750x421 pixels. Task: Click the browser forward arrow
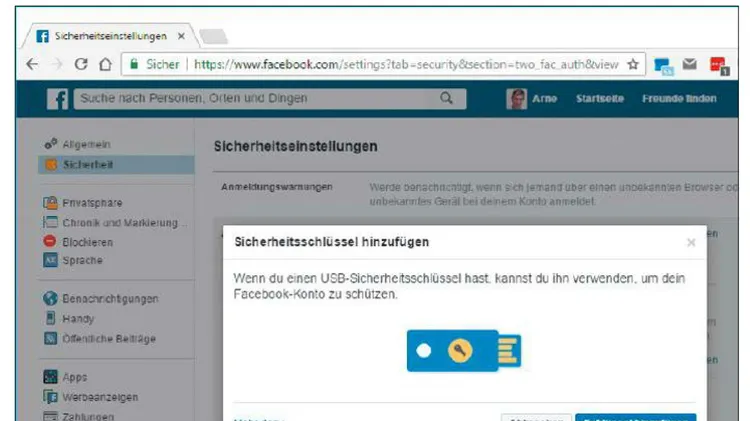tap(57, 64)
